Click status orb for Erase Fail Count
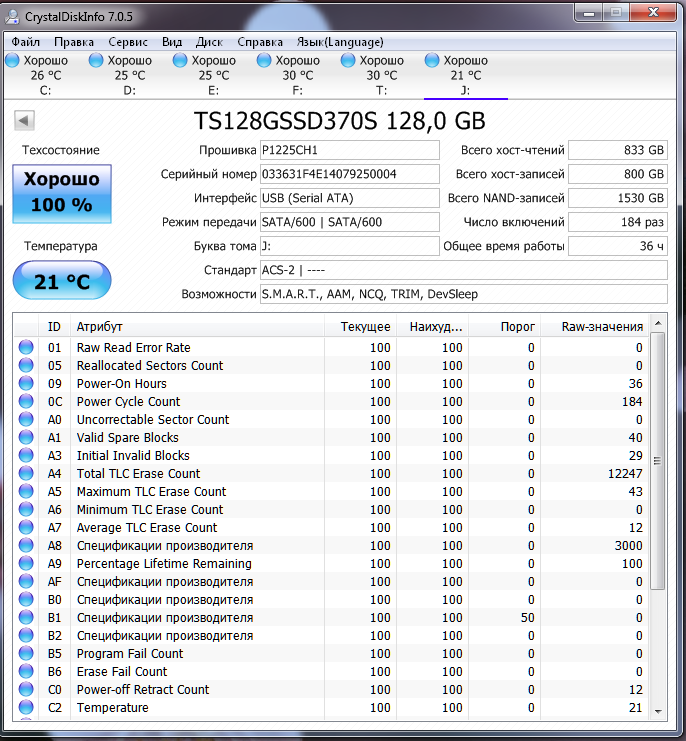Screen dimensions: 686x741 point(26,671)
